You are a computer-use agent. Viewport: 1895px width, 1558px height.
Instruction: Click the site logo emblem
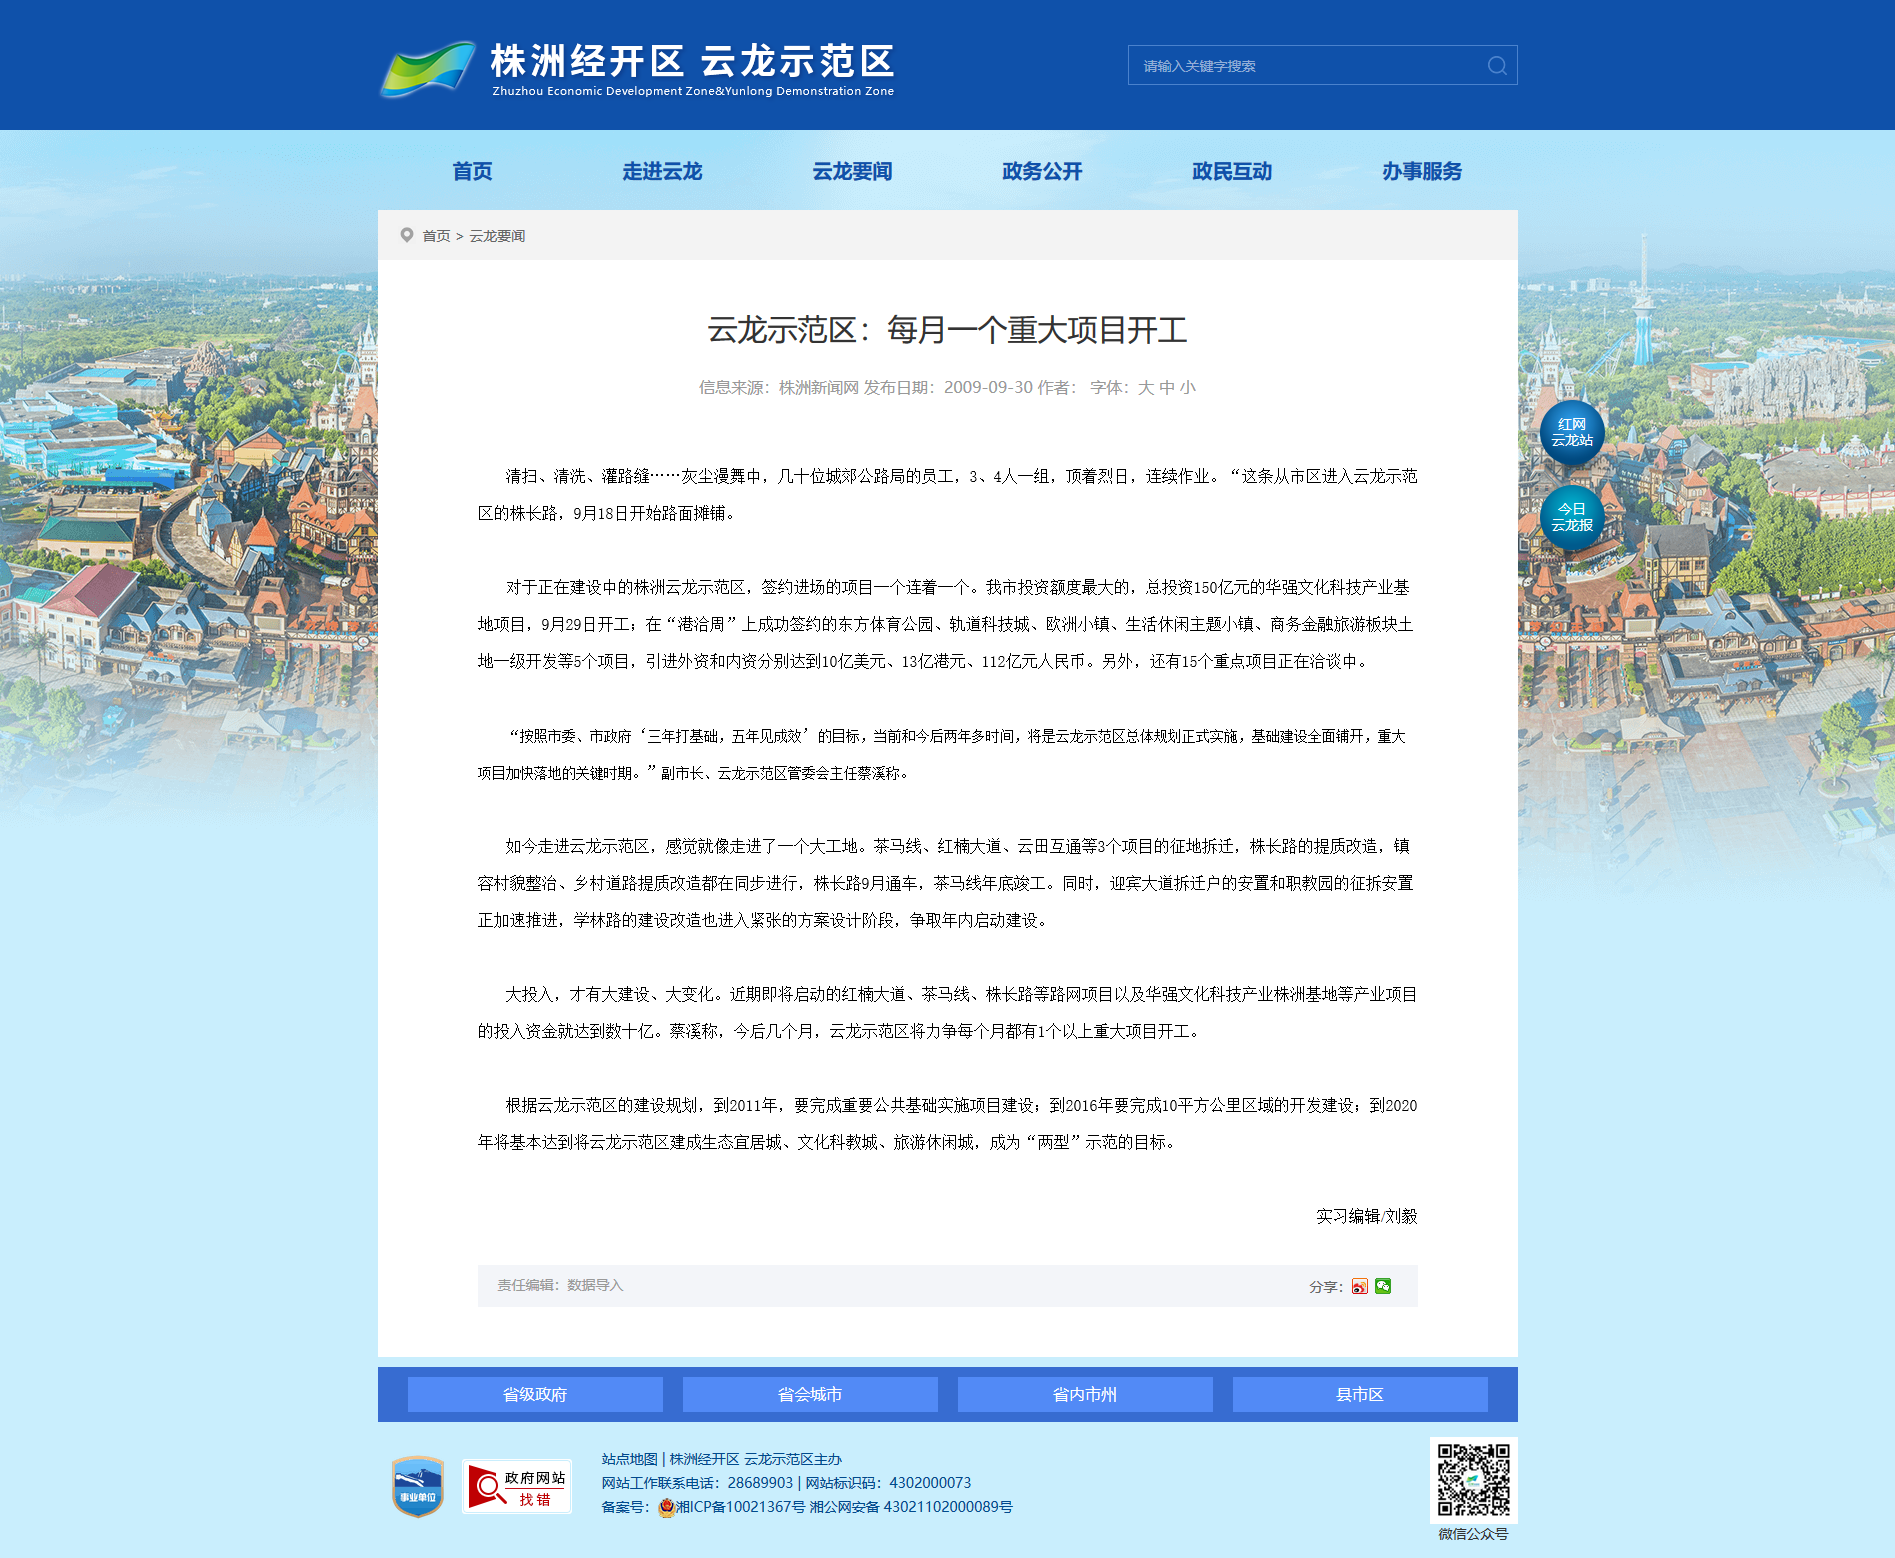click(x=428, y=68)
